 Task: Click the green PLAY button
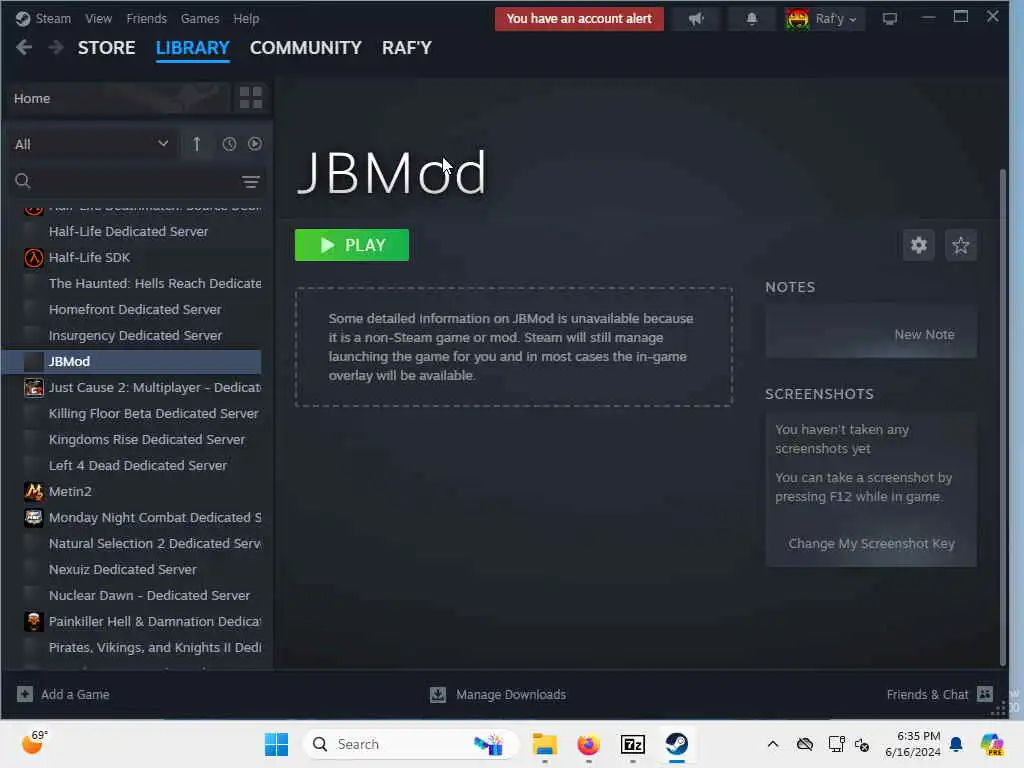pyautogui.click(x=352, y=245)
